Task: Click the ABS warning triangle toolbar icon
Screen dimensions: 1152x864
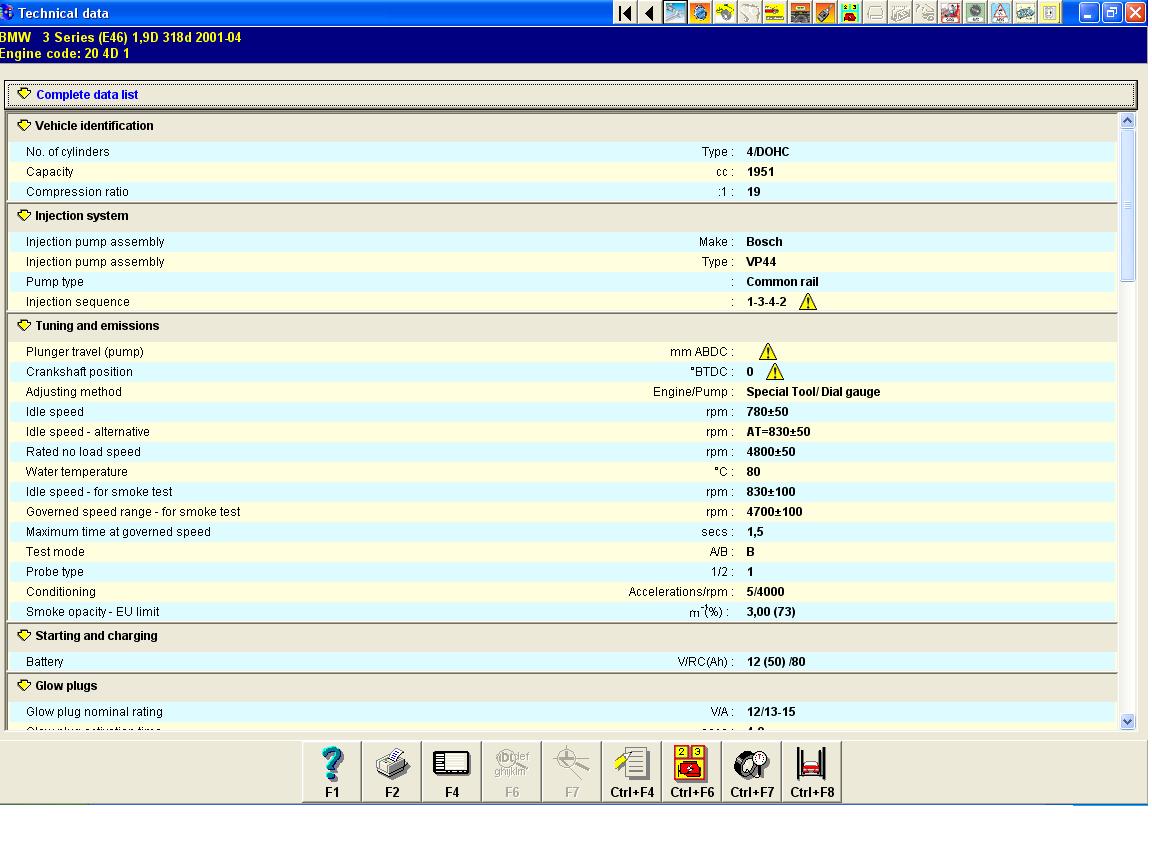Action: 1000,12
